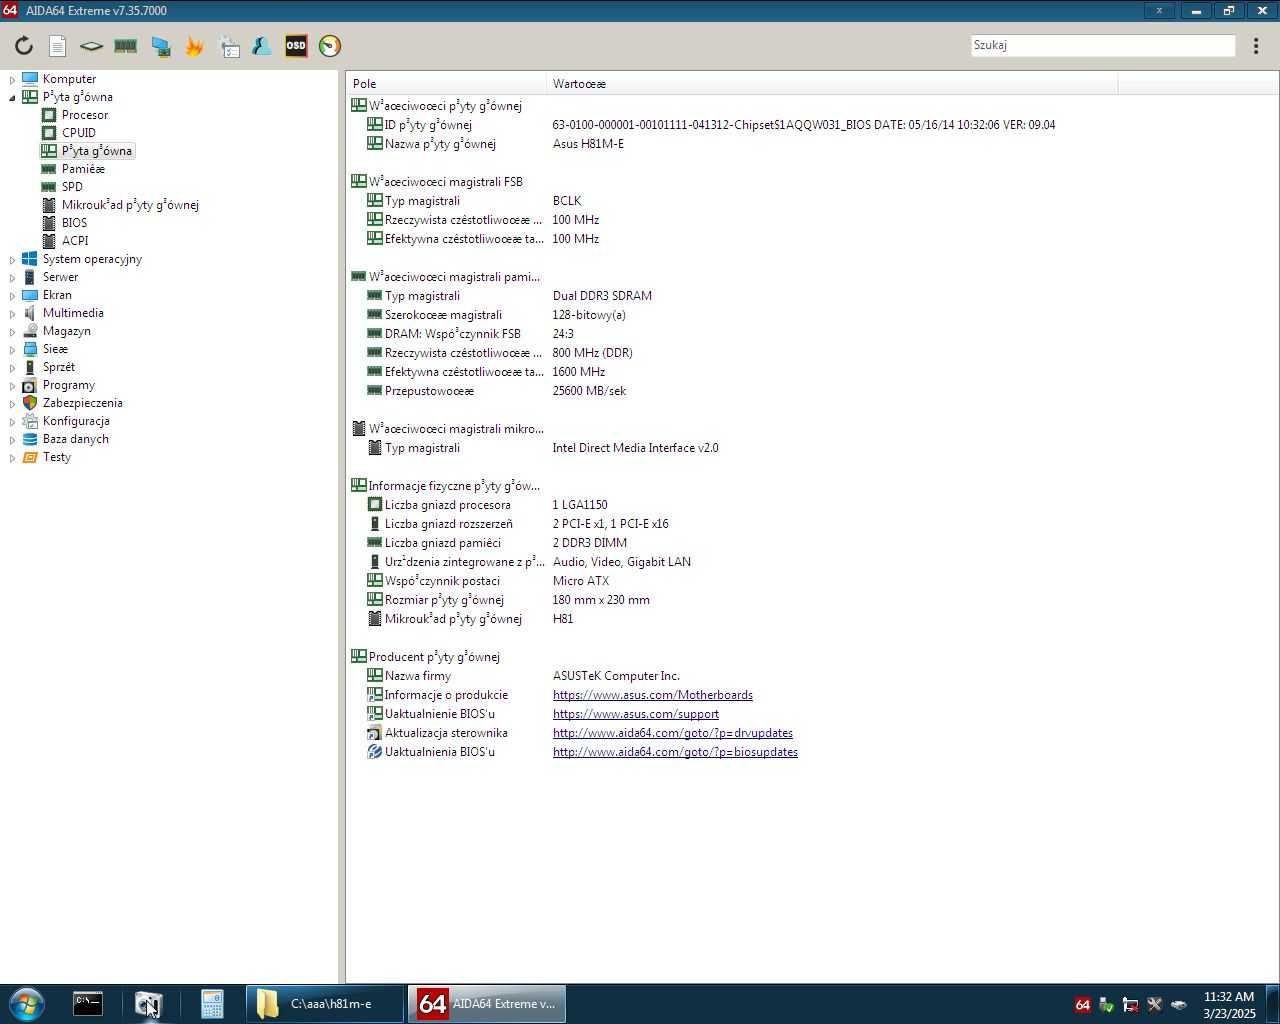Image resolution: width=1280 pixels, height=1024 pixels.
Task: Click the Wartość column header
Action: point(832,84)
